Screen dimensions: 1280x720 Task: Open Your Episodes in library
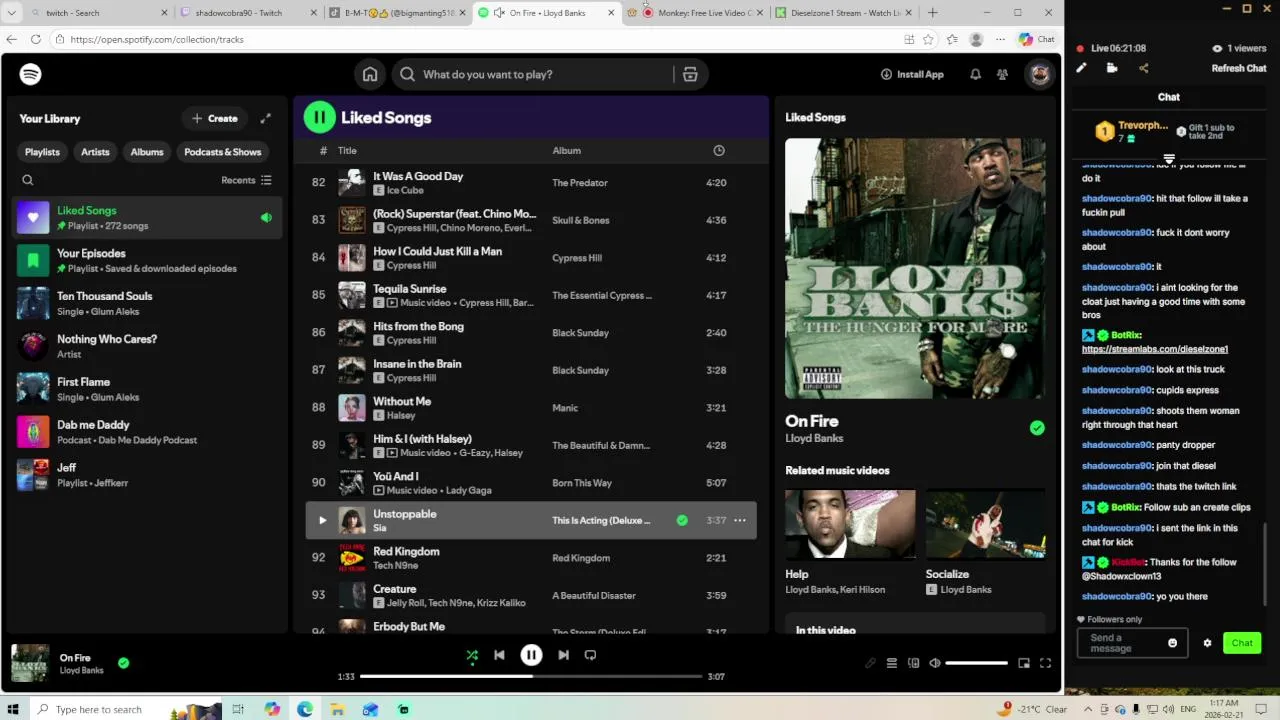[147, 260]
